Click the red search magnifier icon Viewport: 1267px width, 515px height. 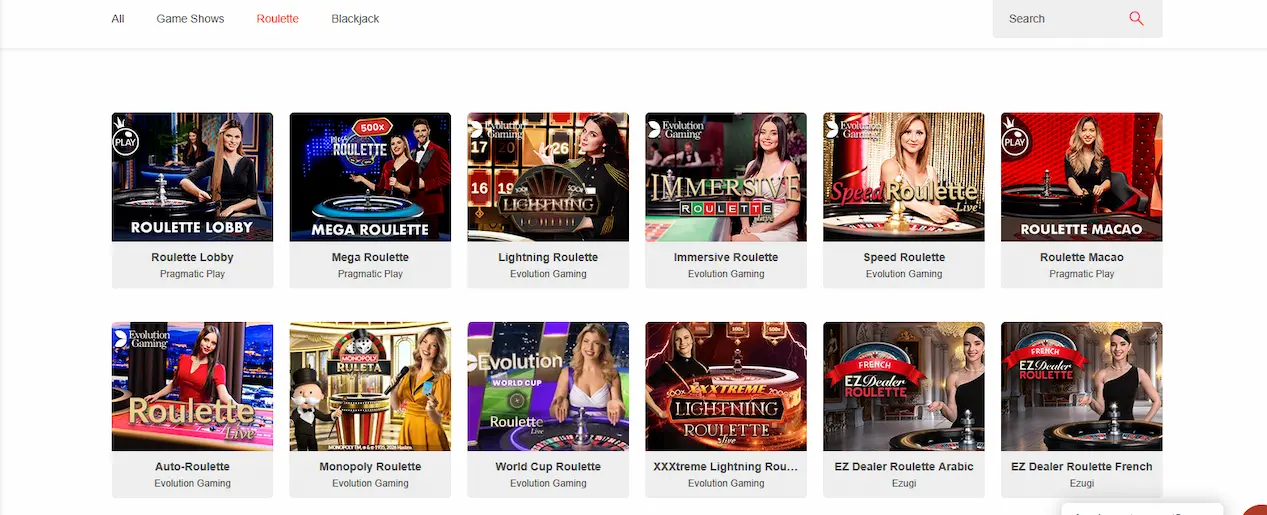coord(1136,18)
